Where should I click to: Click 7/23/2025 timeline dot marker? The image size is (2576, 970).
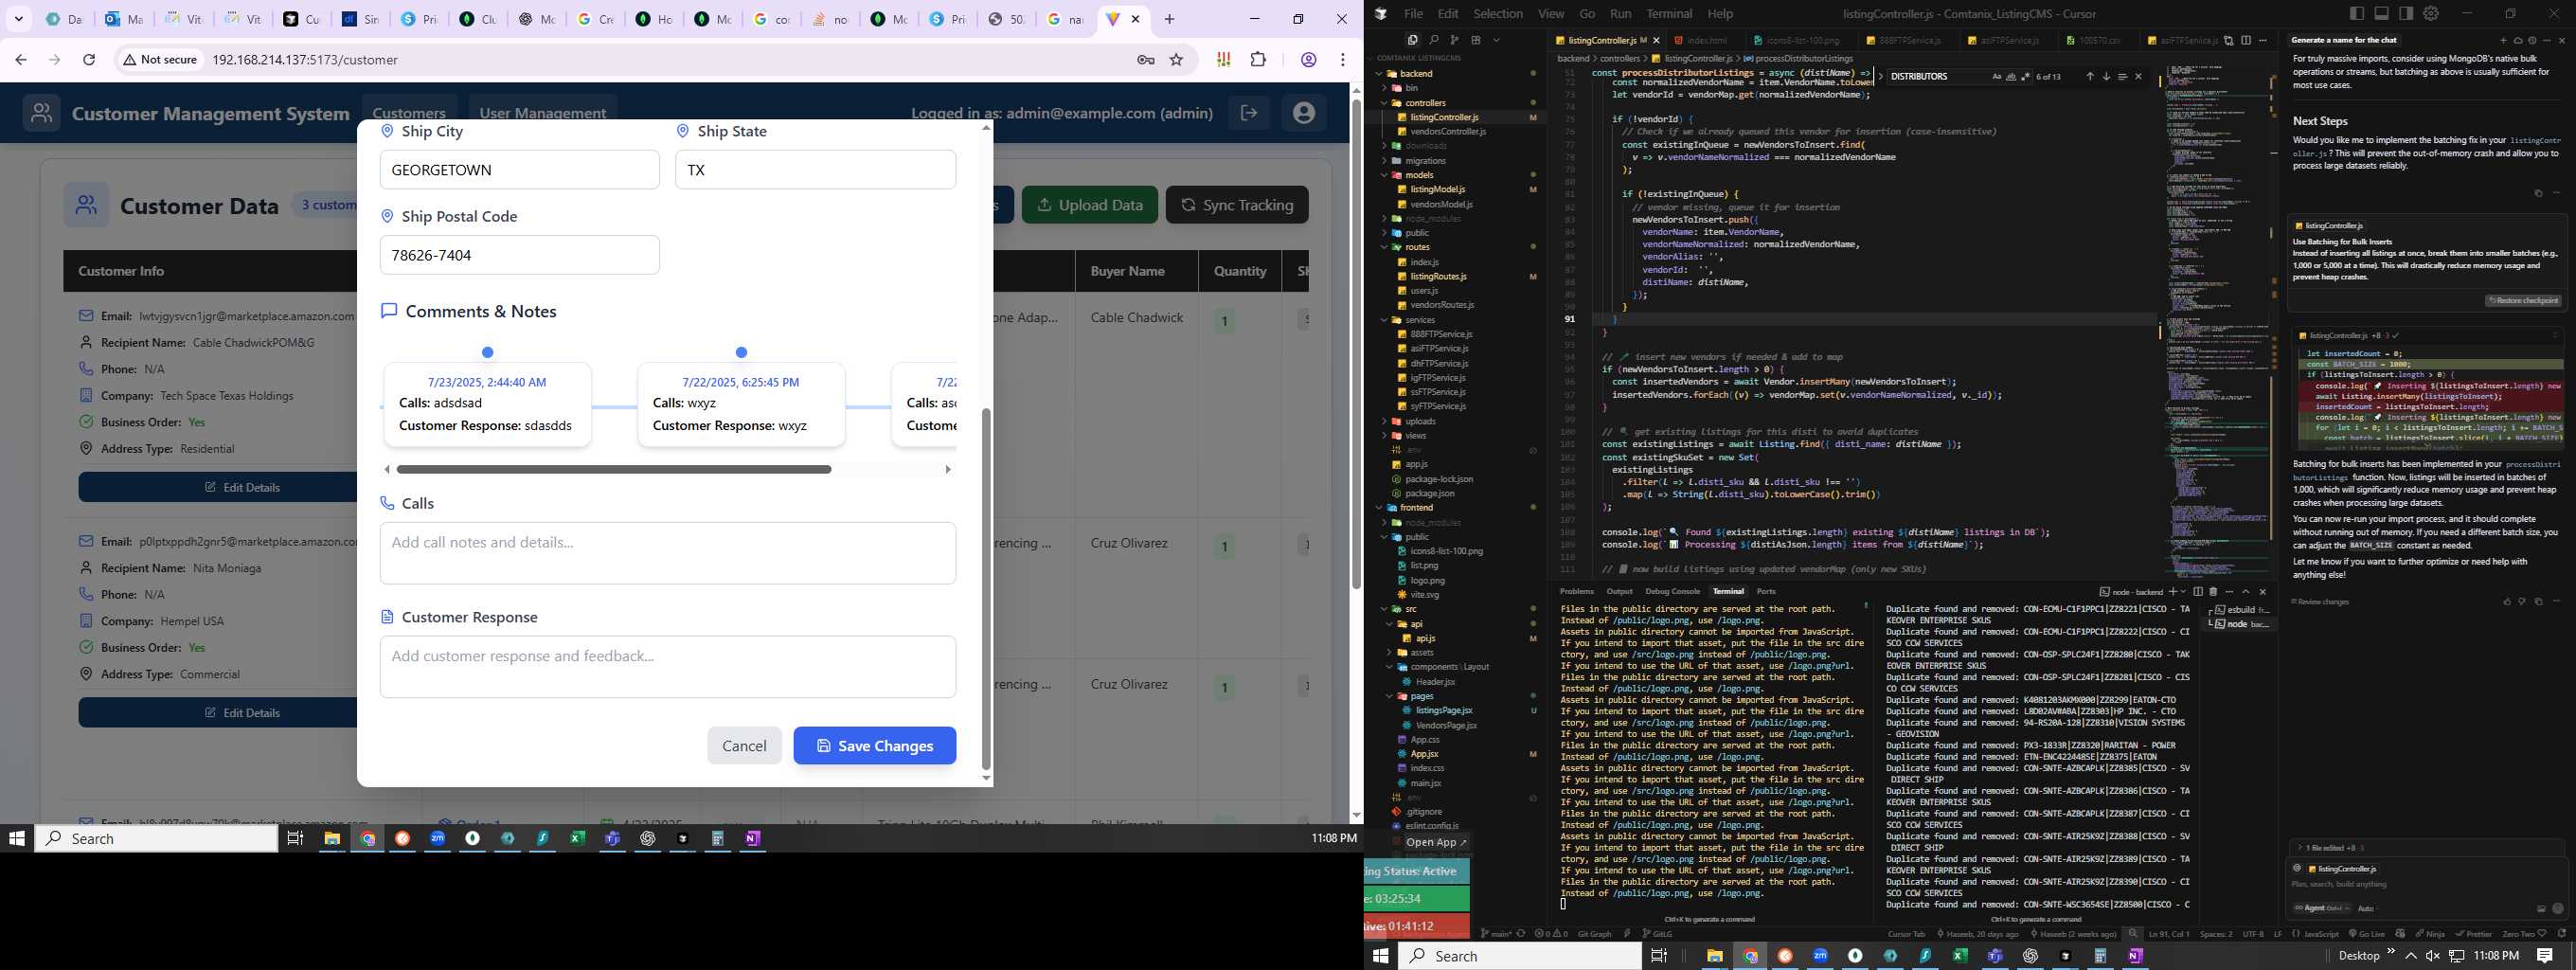pyautogui.click(x=487, y=352)
